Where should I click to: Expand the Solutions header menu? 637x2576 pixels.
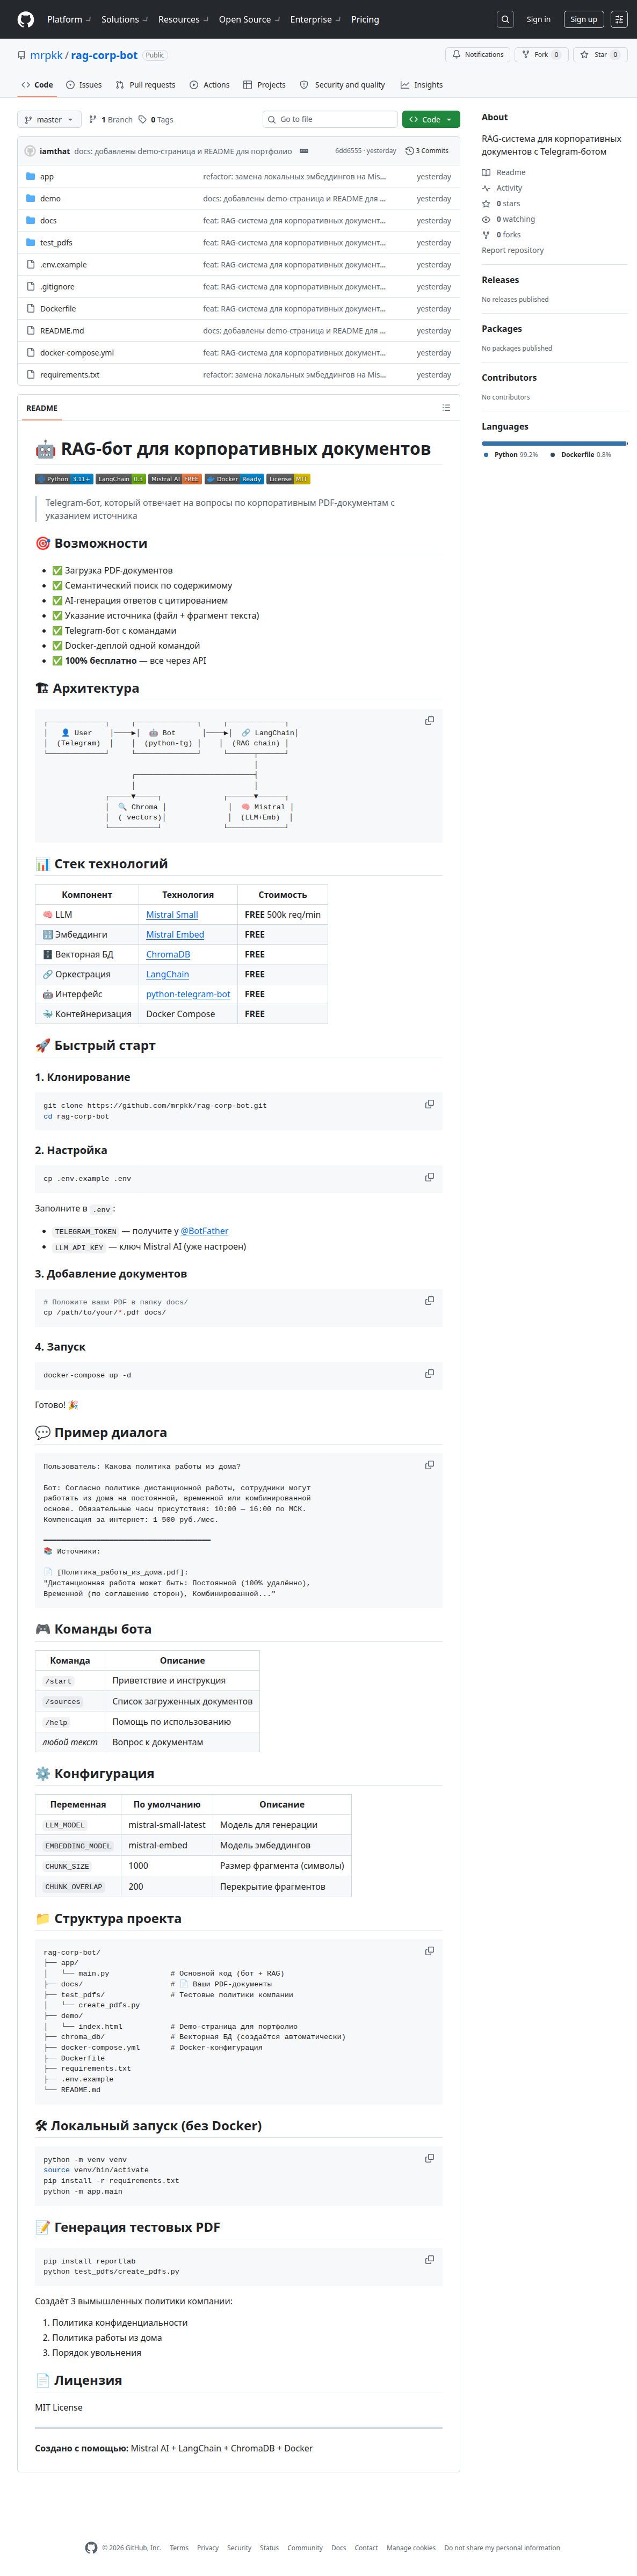click(124, 19)
